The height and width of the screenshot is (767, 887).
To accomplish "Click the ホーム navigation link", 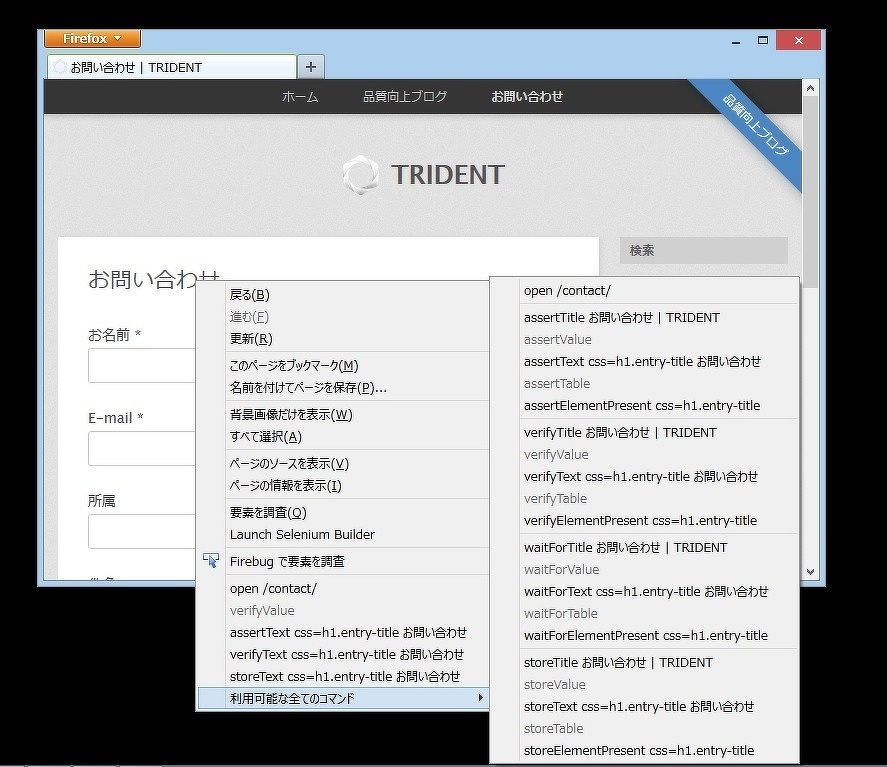I will click(300, 97).
